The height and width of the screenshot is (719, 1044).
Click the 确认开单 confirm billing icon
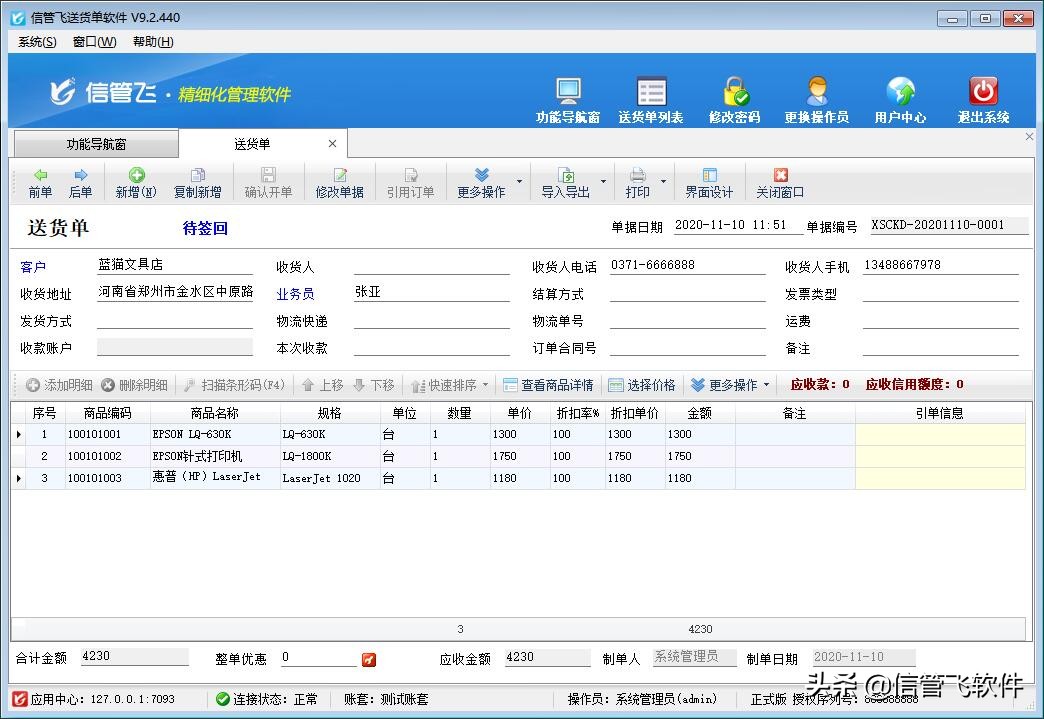click(x=268, y=182)
